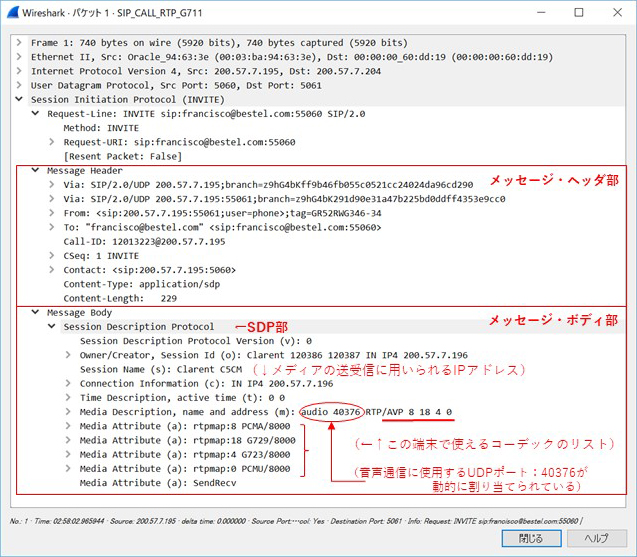Select the Content-Type: application/sdp line
This screenshot has width=637, height=557.
[x=142, y=284]
